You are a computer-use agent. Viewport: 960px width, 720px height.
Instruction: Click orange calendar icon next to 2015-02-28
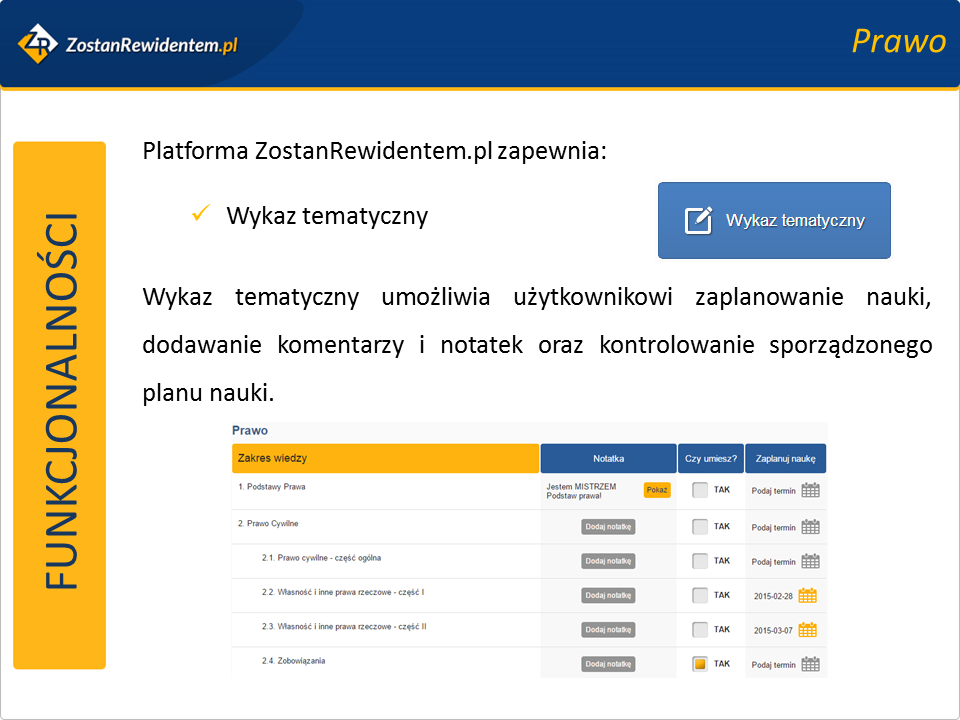click(x=807, y=596)
